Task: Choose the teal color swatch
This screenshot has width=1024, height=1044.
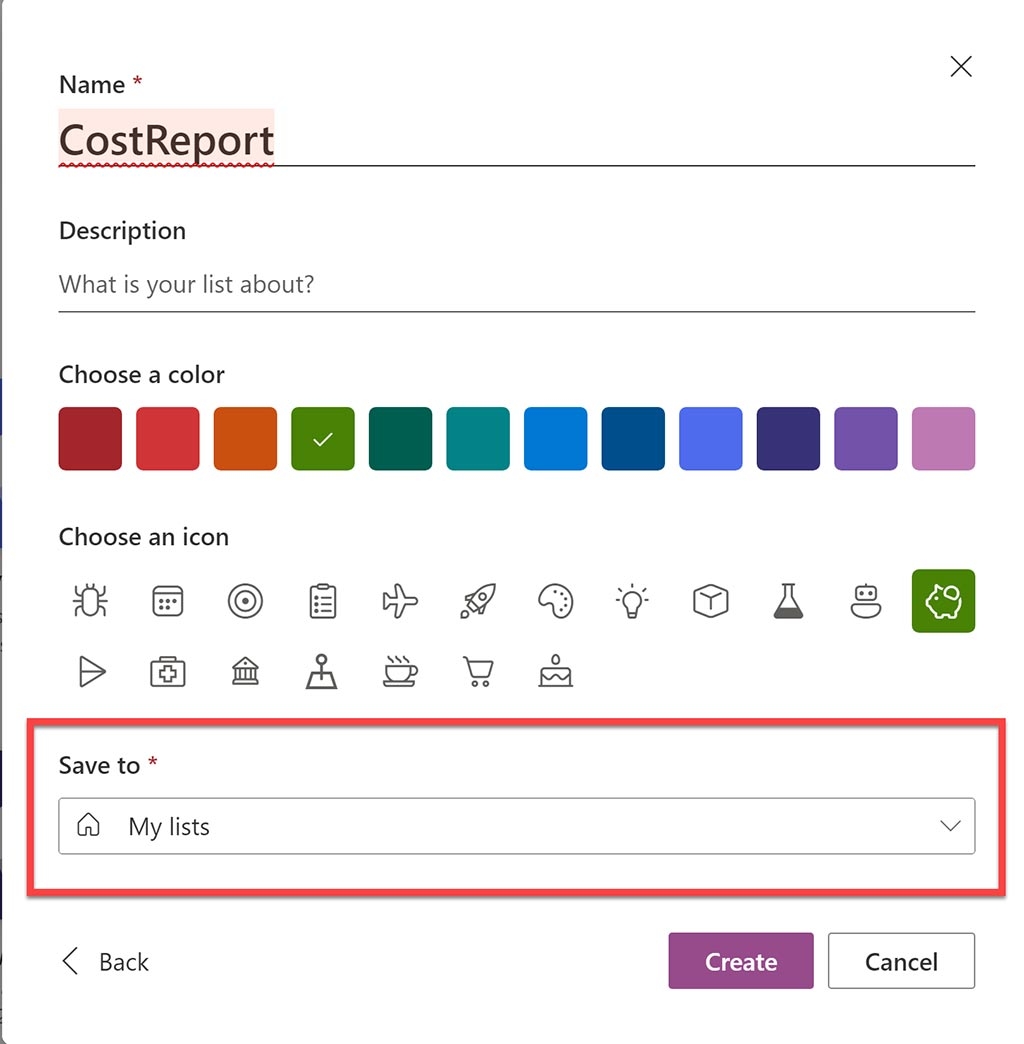Action: 478,438
